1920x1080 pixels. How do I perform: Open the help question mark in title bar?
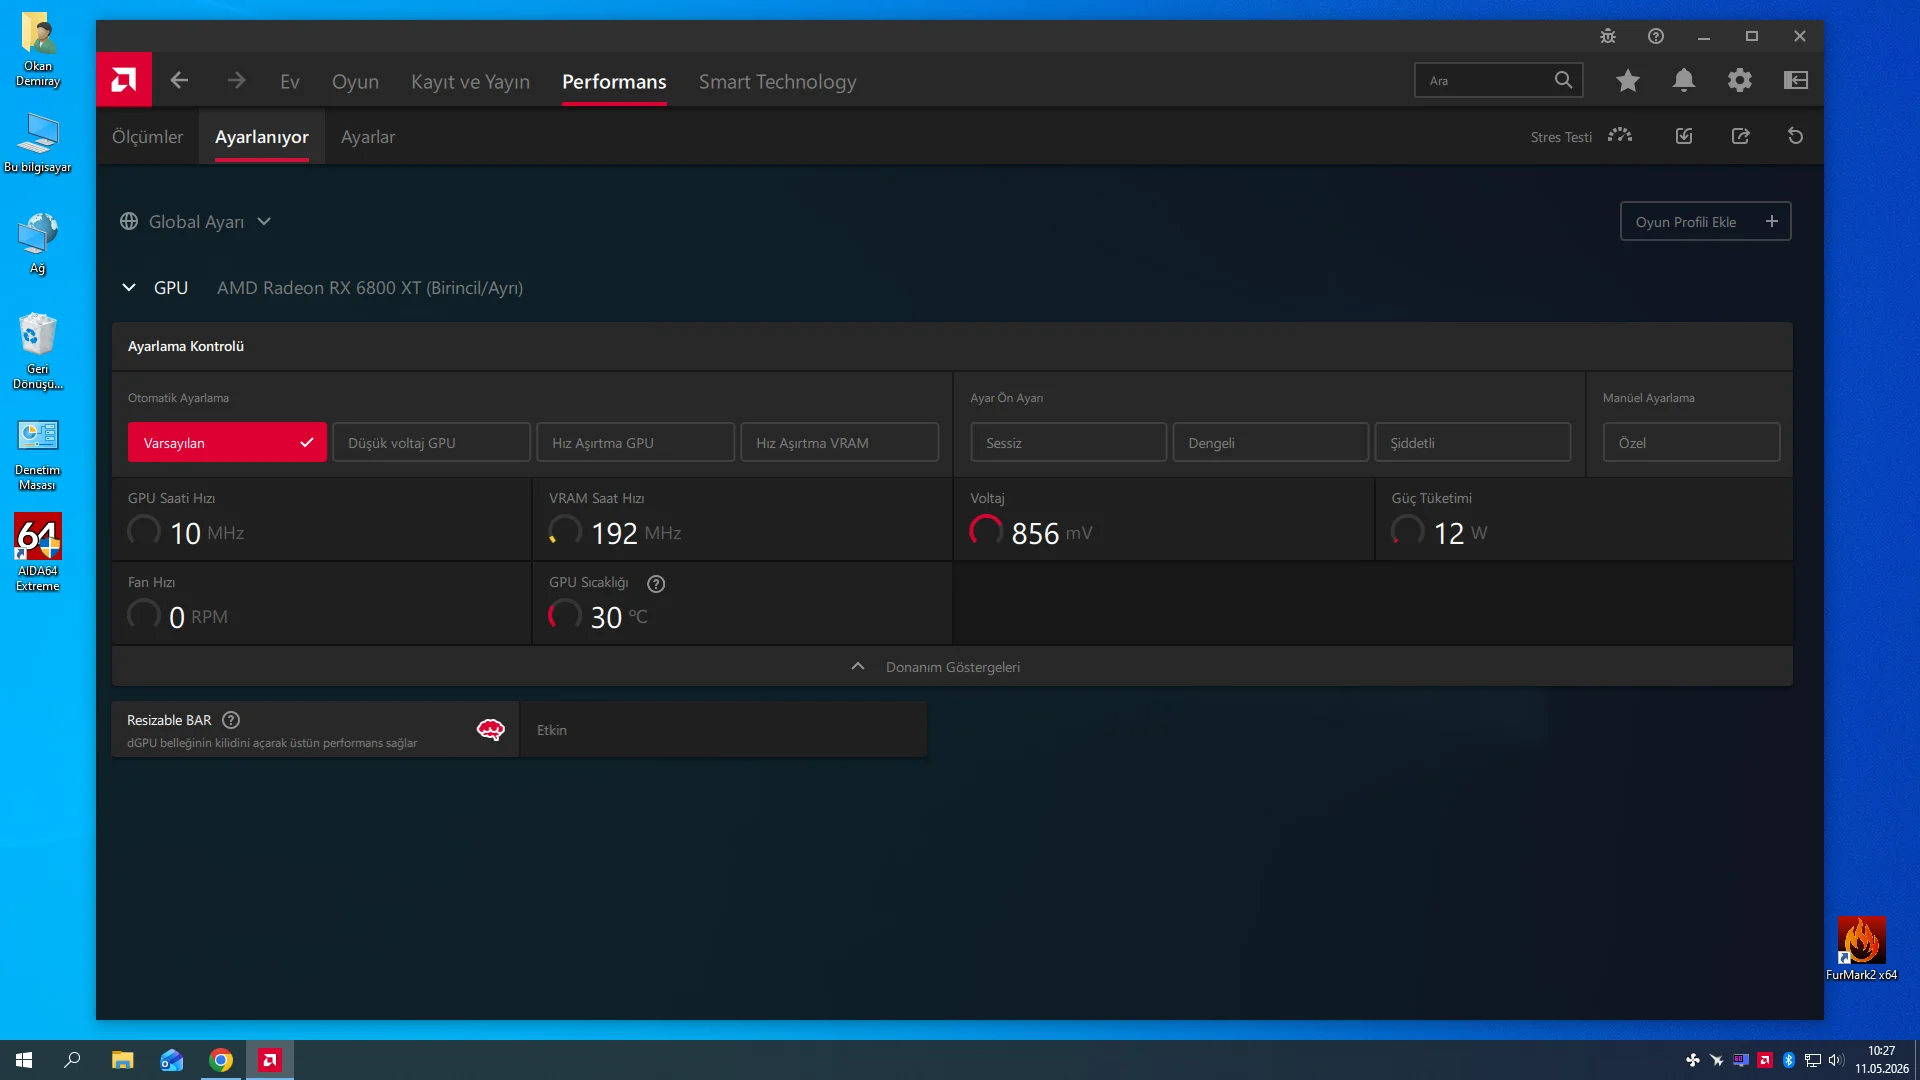1656,36
